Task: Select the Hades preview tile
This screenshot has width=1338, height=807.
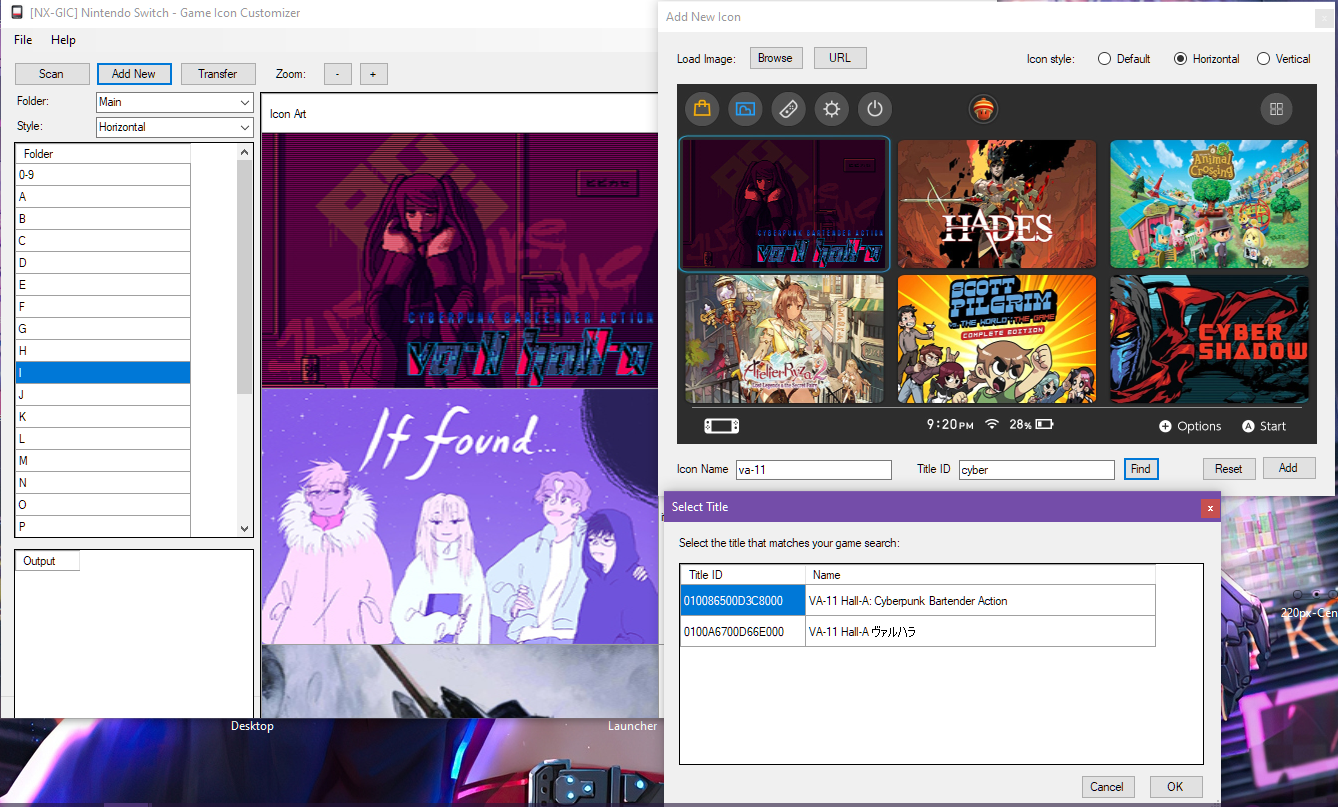Action: tap(996, 204)
